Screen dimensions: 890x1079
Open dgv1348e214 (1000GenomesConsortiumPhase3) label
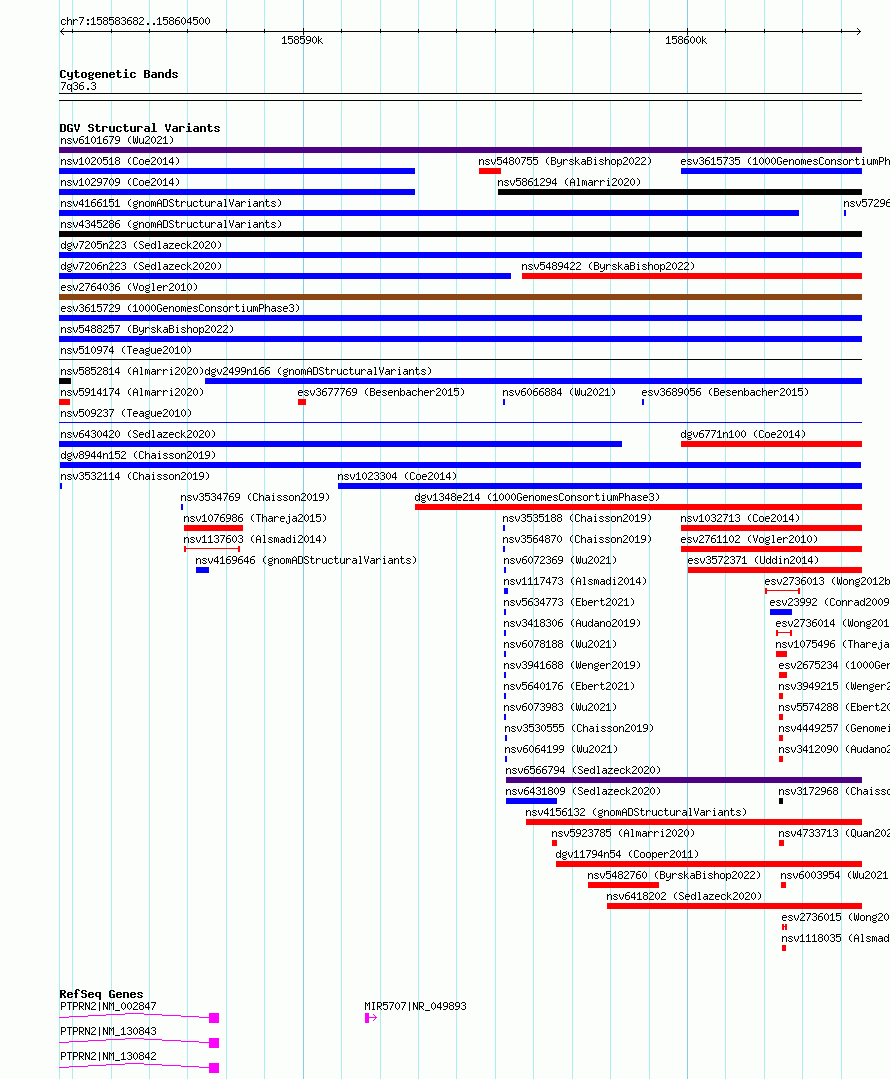coord(537,497)
